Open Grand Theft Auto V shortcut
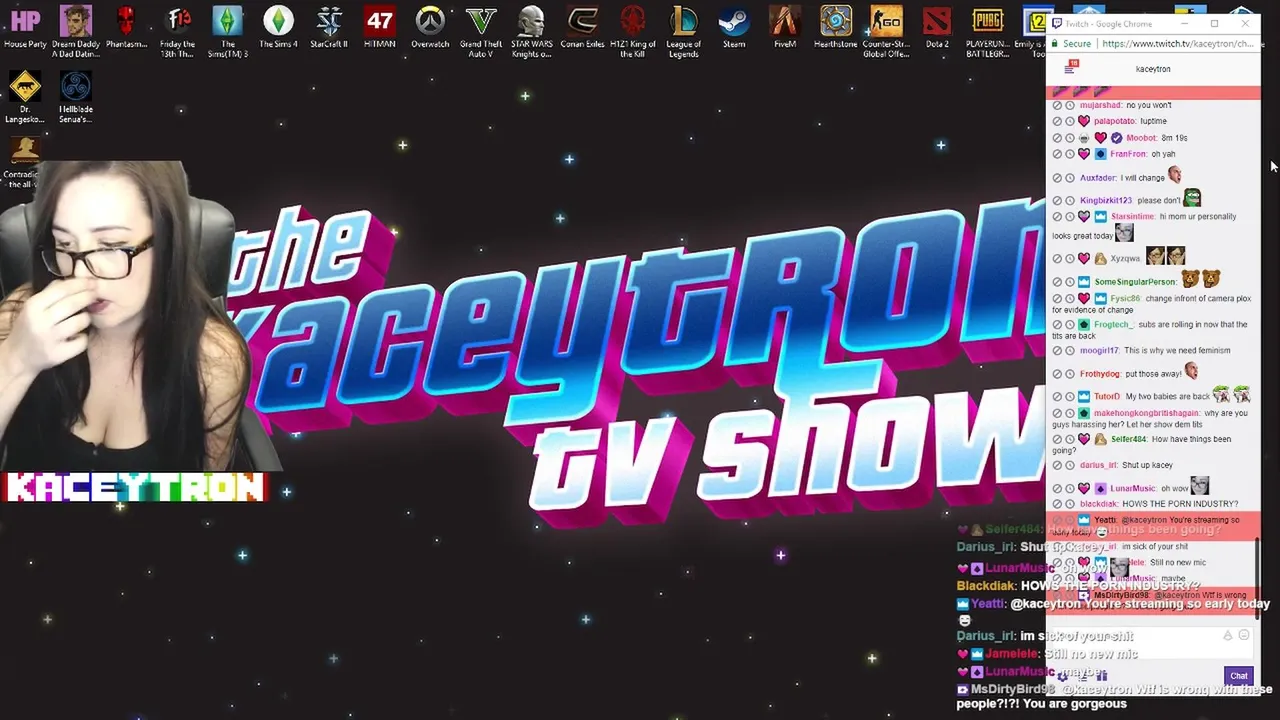Image resolution: width=1280 pixels, height=720 pixels. click(481, 32)
